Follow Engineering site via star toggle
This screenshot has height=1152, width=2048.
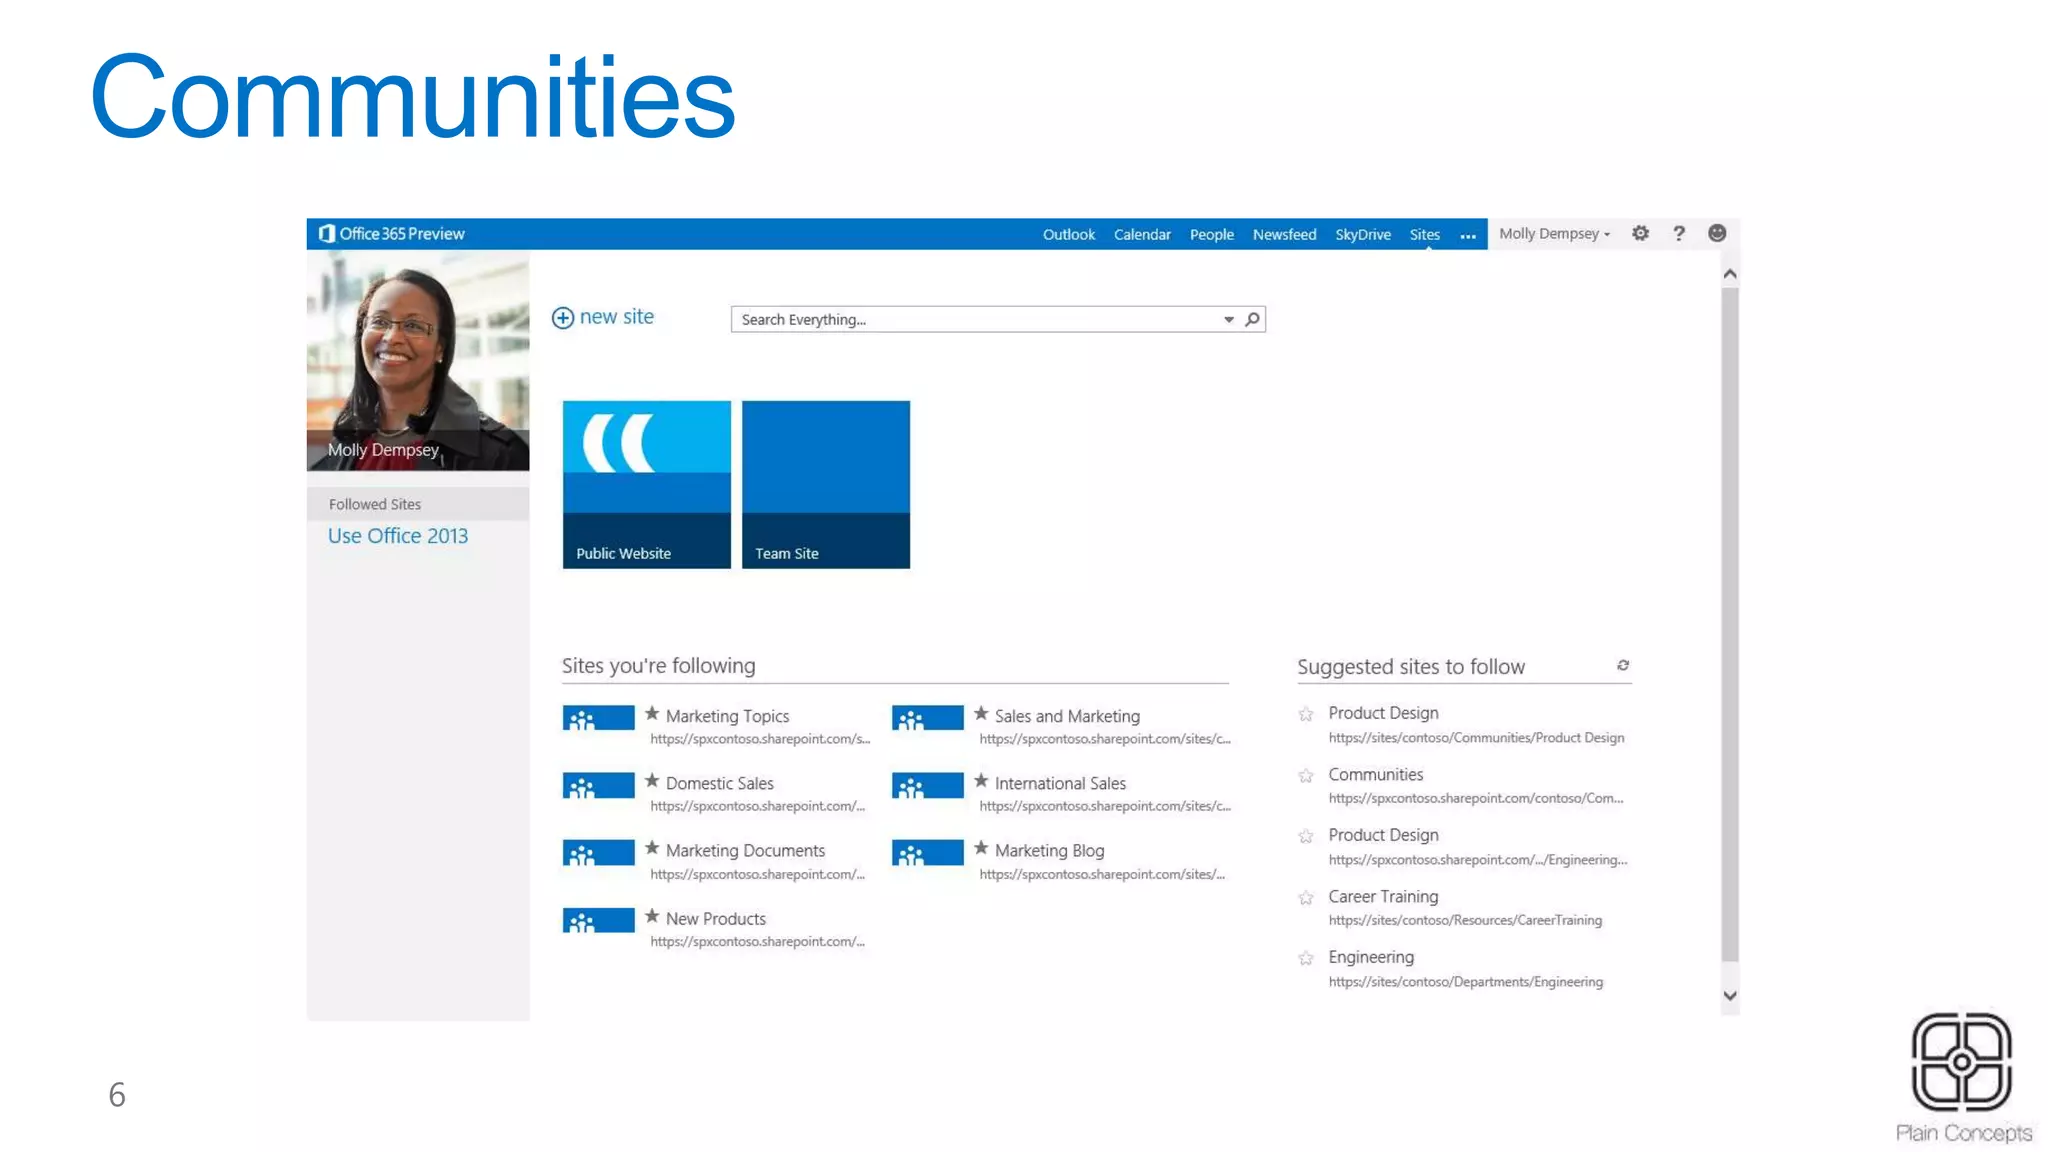point(1306,959)
